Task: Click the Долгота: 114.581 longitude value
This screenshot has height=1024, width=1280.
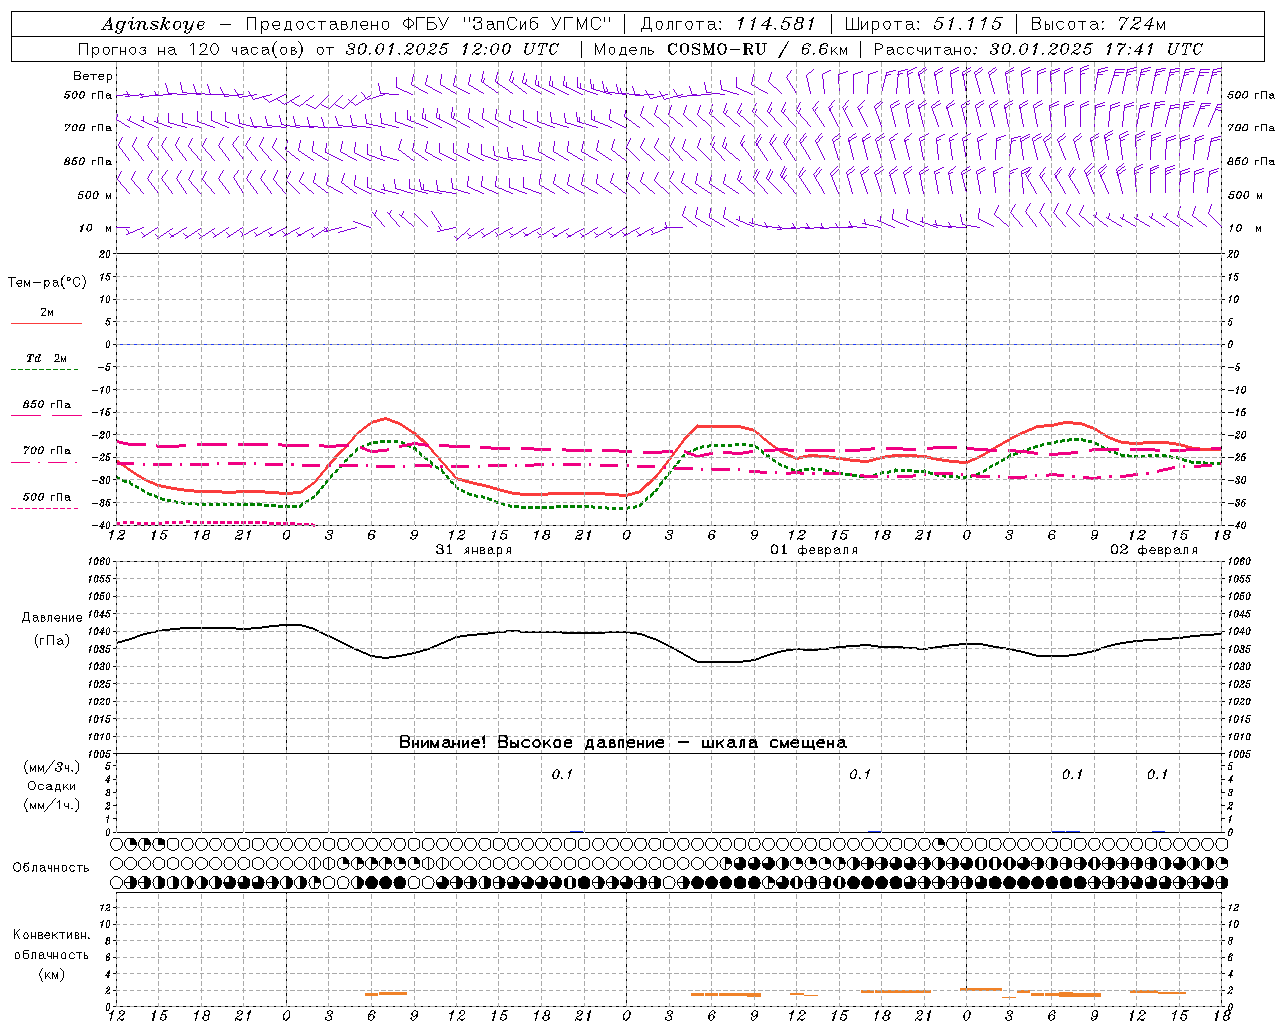Action: click(x=728, y=24)
